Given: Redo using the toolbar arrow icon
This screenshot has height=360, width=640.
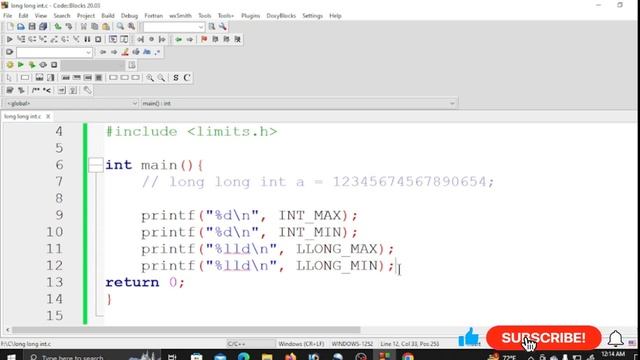Looking at the screenshot, I should [69, 27].
